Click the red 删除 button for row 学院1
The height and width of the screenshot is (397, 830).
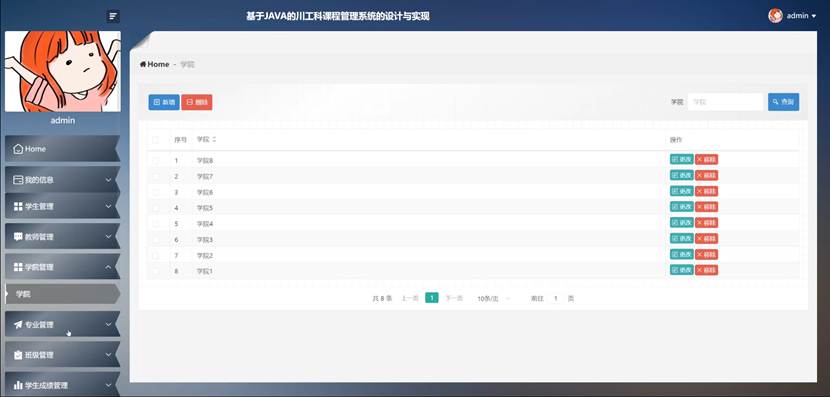coord(707,270)
